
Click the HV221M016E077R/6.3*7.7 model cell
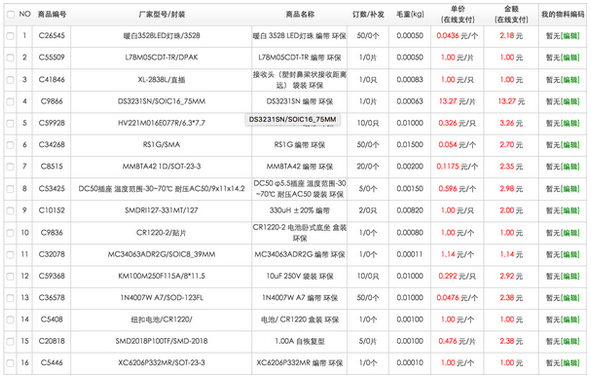[x=162, y=124]
